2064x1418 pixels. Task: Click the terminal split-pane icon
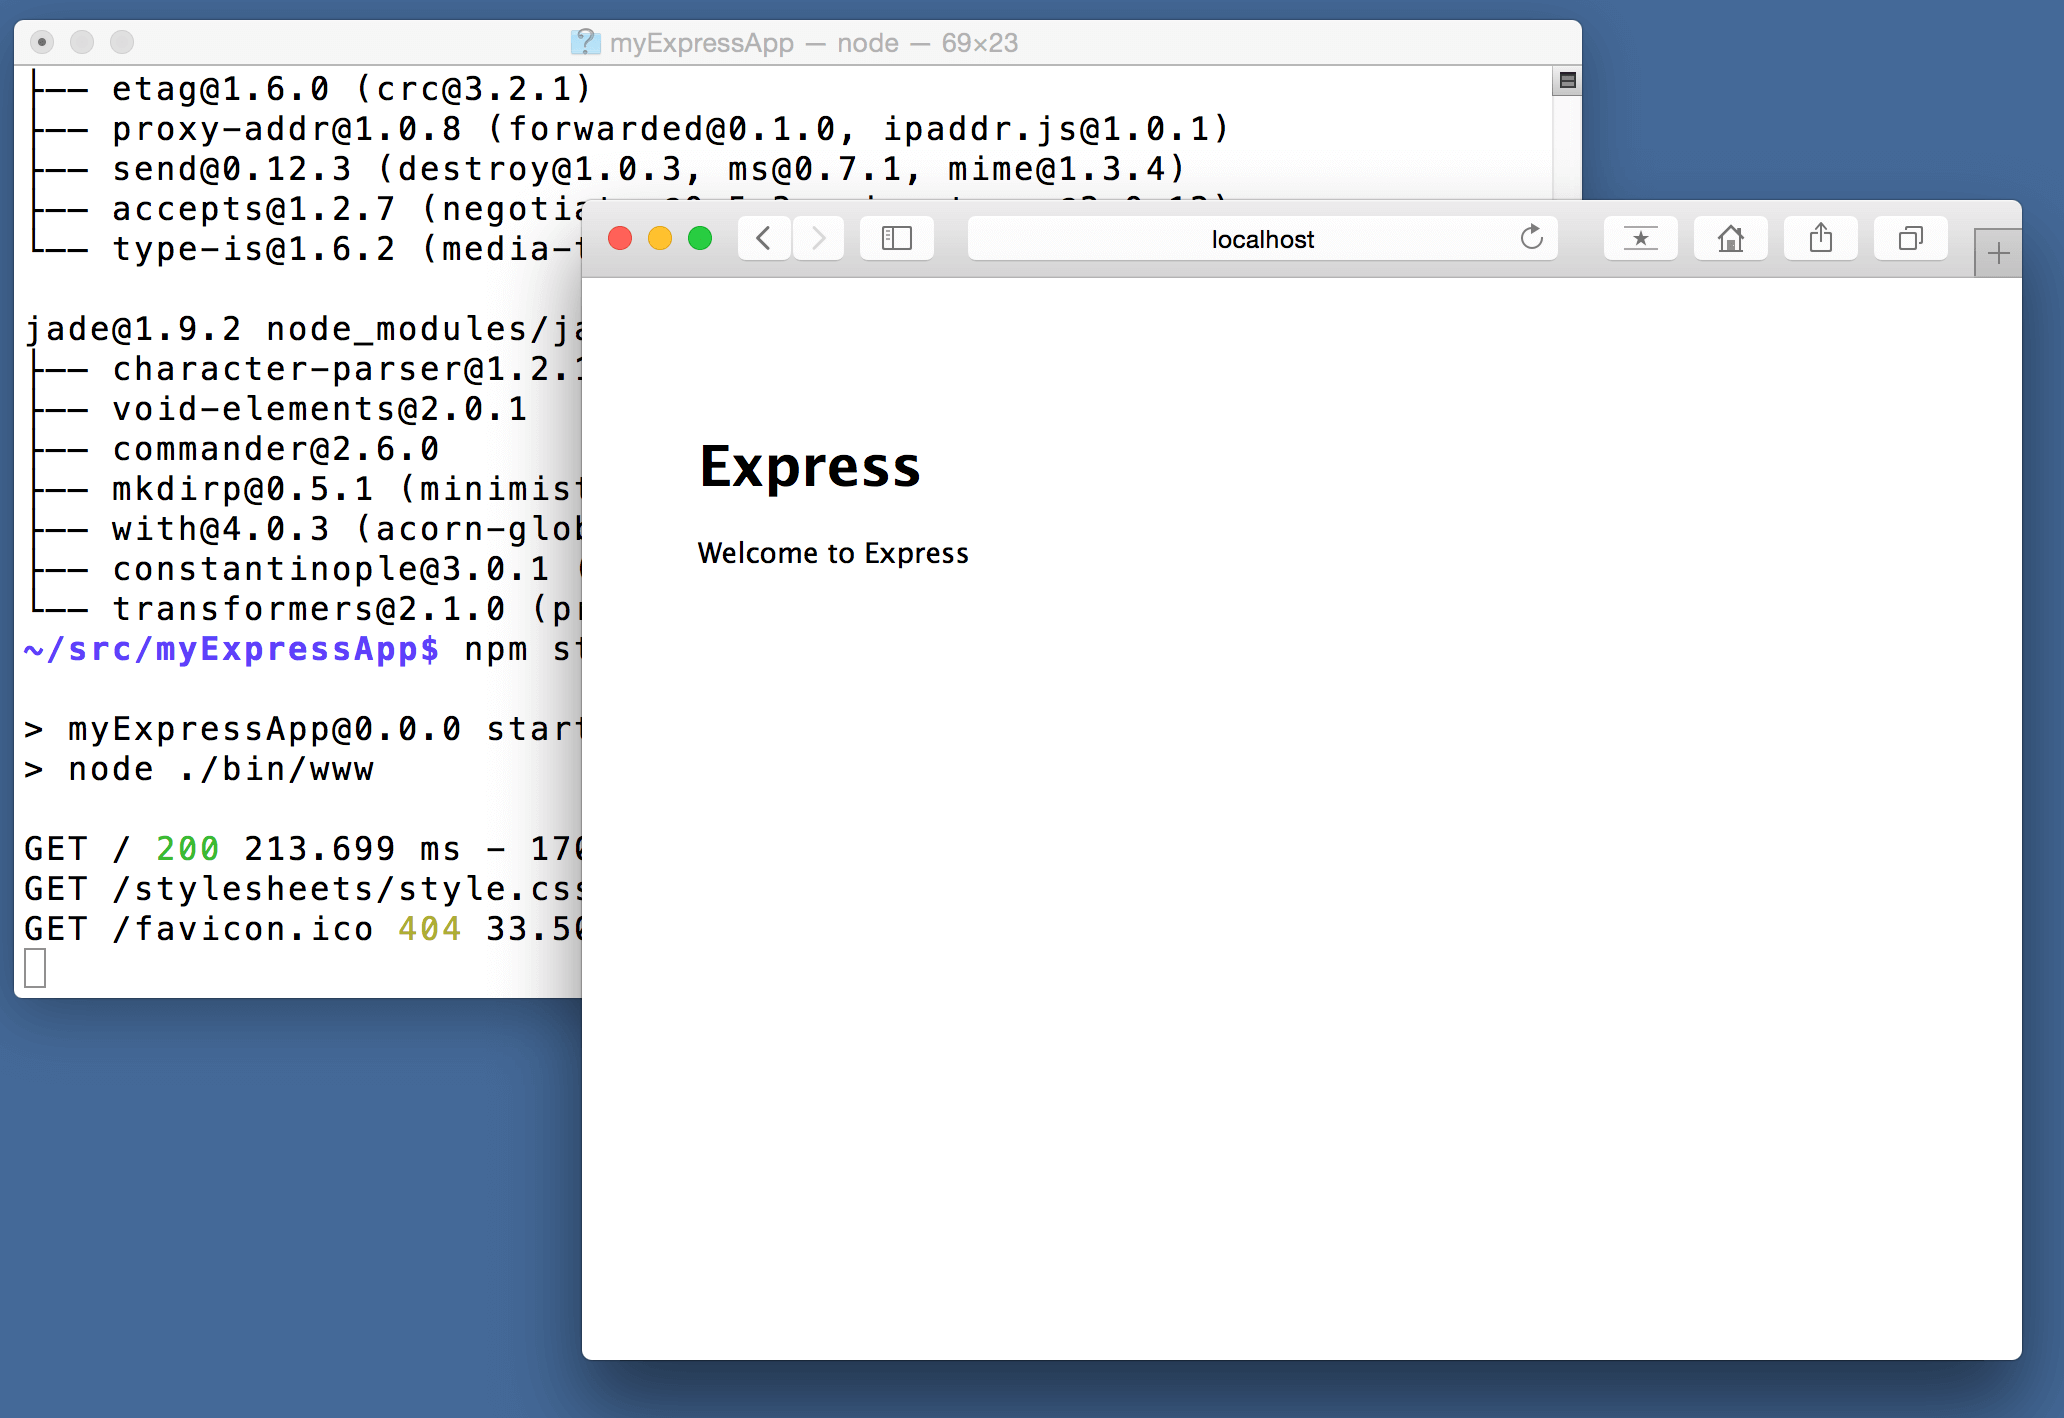tap(1568, 81)
